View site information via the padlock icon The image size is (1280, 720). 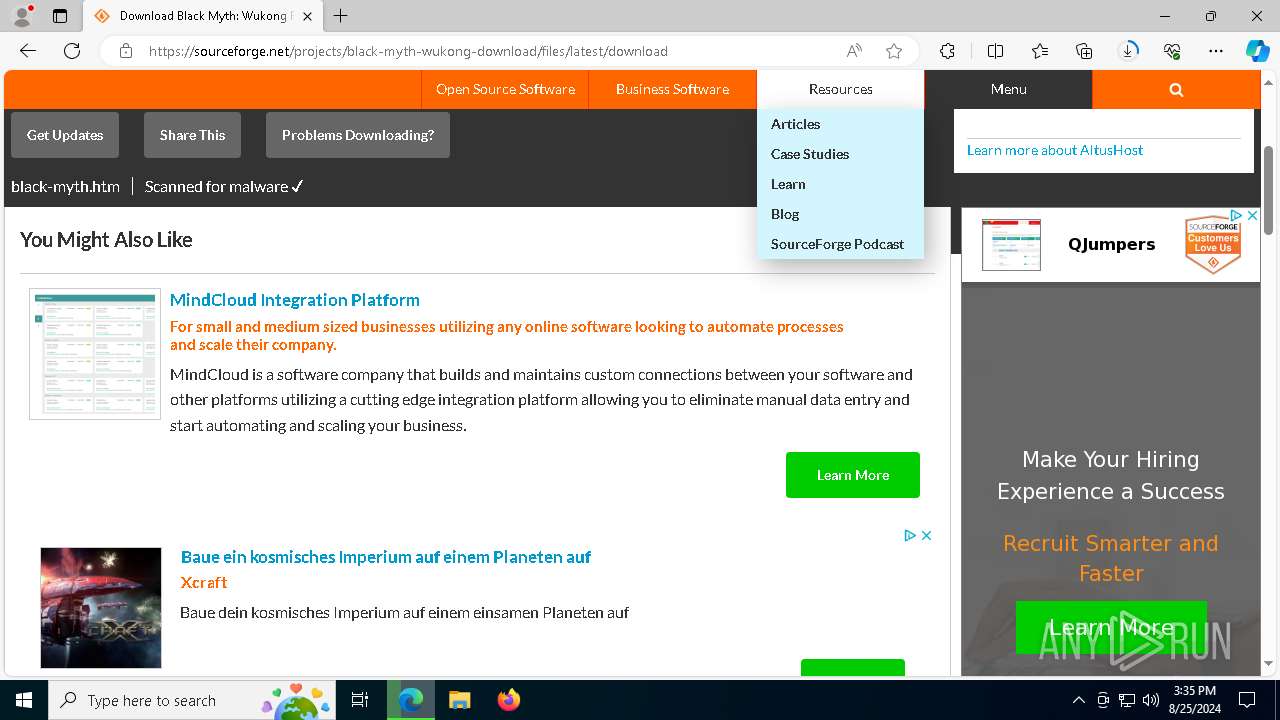(126, 51)
